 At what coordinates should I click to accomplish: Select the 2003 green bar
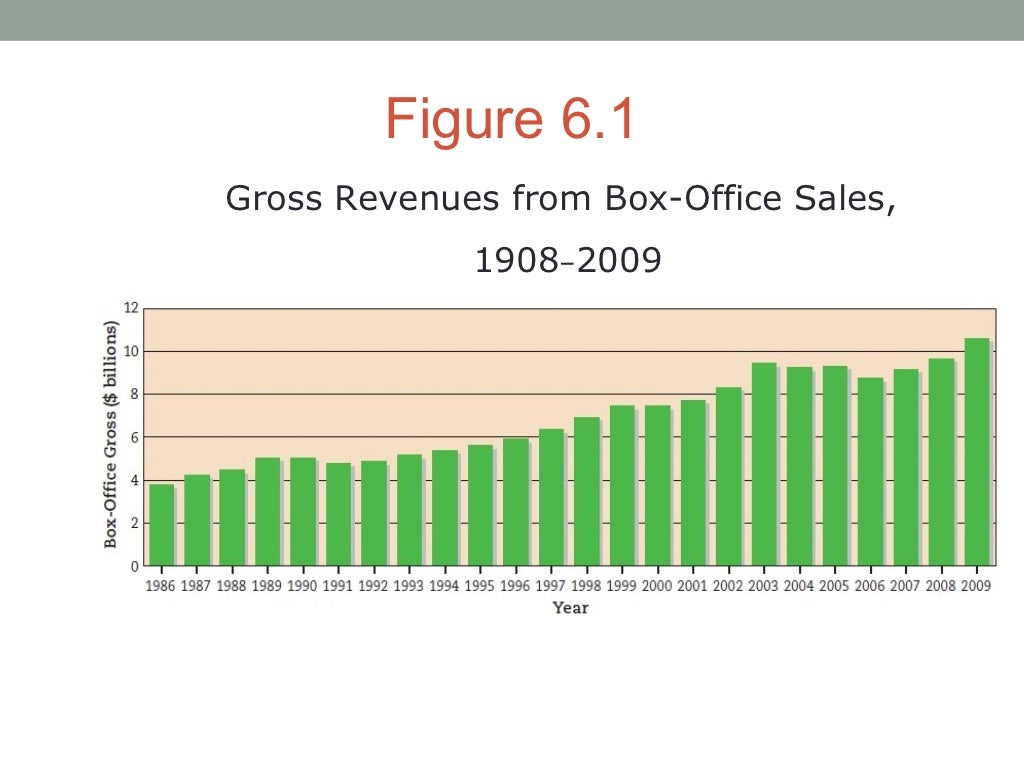click(764, 464)
